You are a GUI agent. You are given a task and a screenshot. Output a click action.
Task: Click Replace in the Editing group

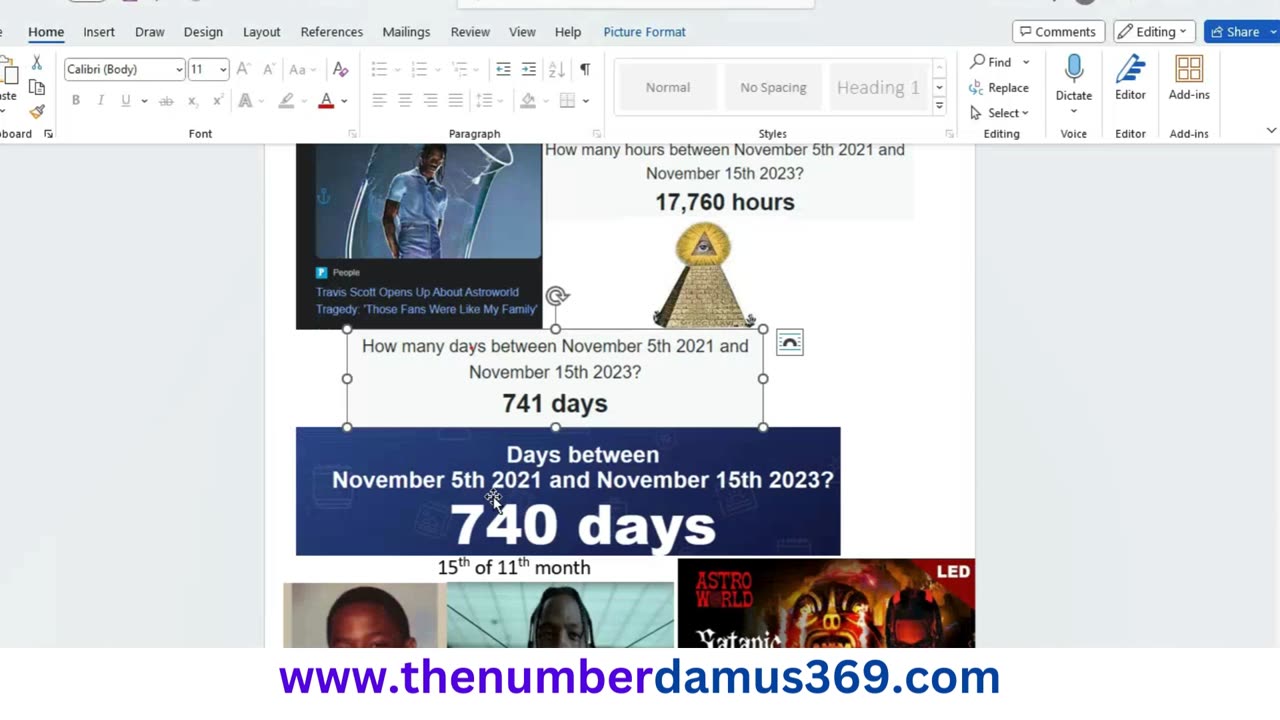[x=999, y=88]
